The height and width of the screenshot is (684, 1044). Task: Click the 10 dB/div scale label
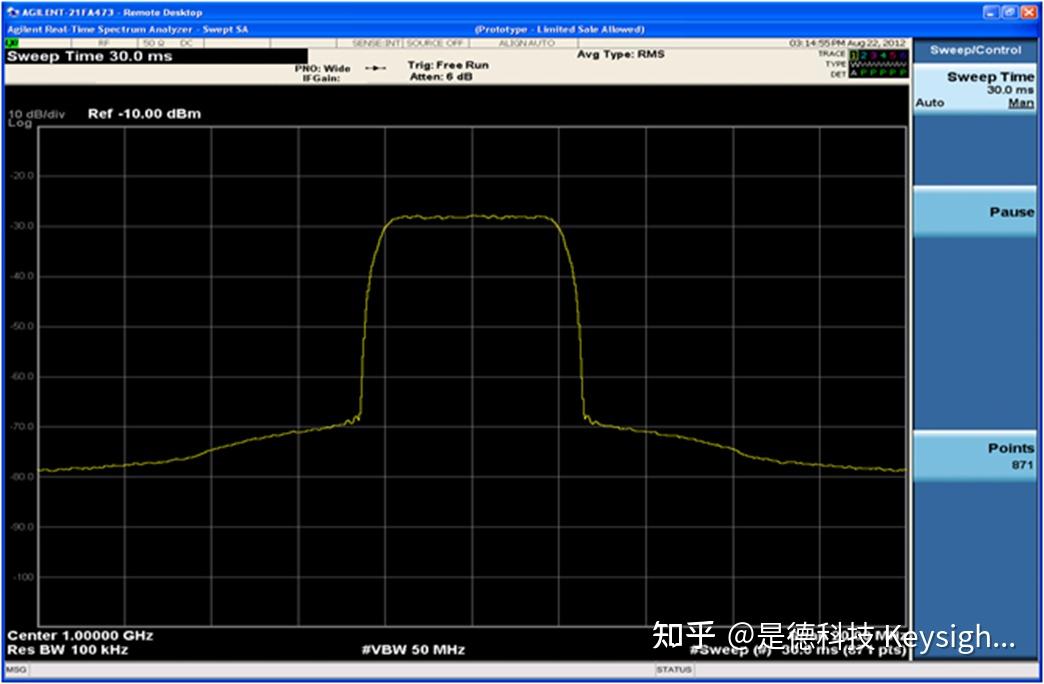(37, 115)
